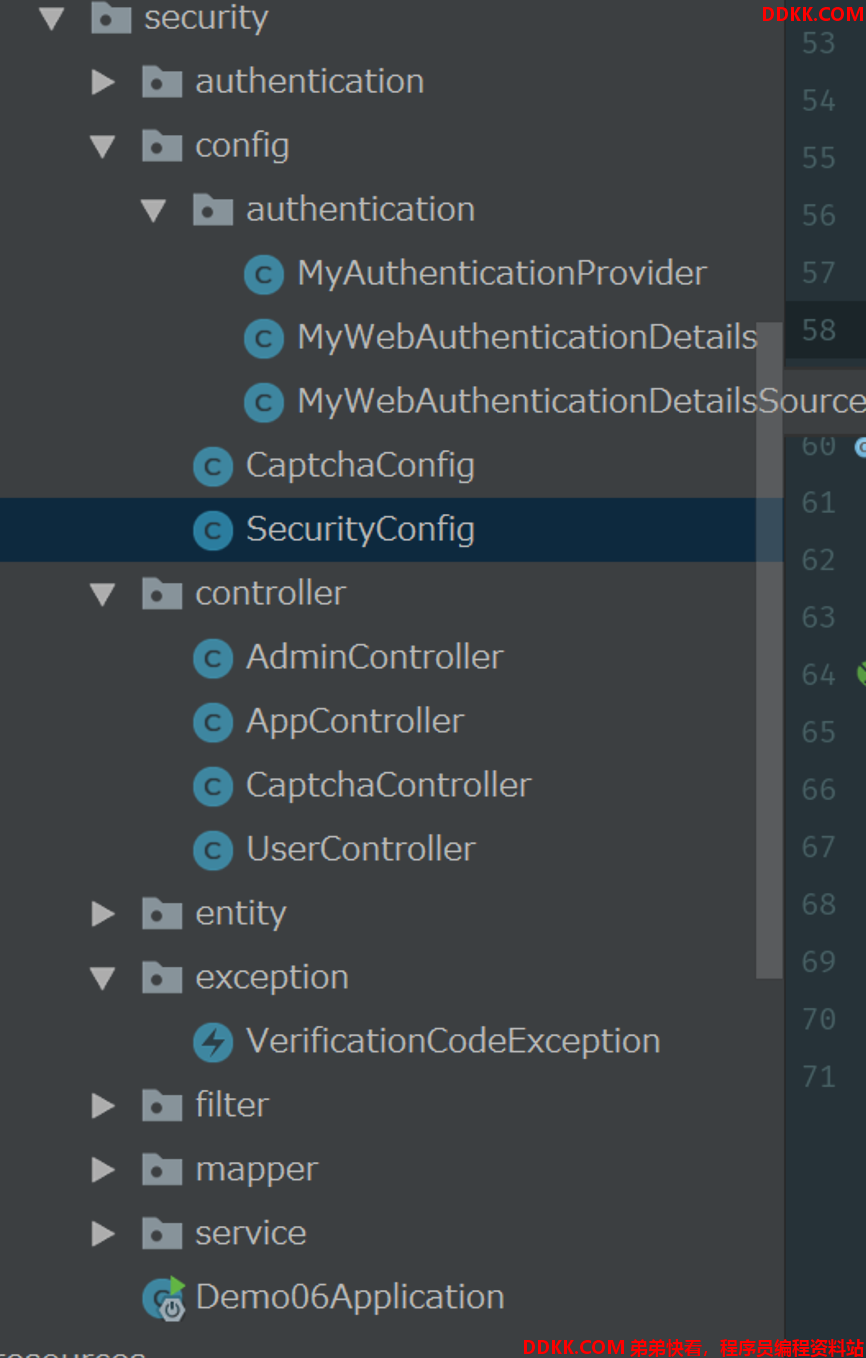866x1358 pixels.
Task: Click the UserController class icon
Action: pos(213,850)
